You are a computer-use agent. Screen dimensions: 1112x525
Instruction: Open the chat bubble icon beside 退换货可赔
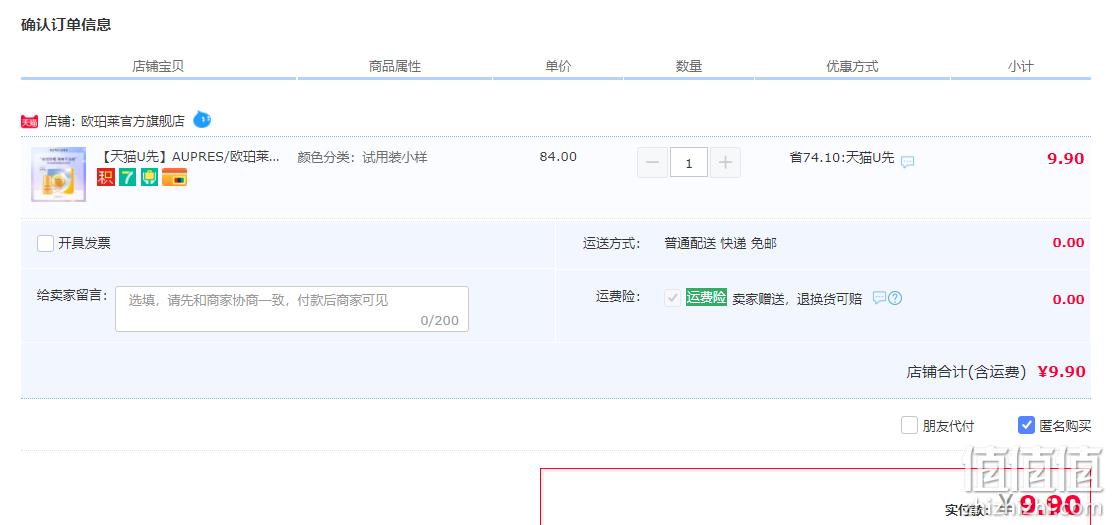[879, 298]
